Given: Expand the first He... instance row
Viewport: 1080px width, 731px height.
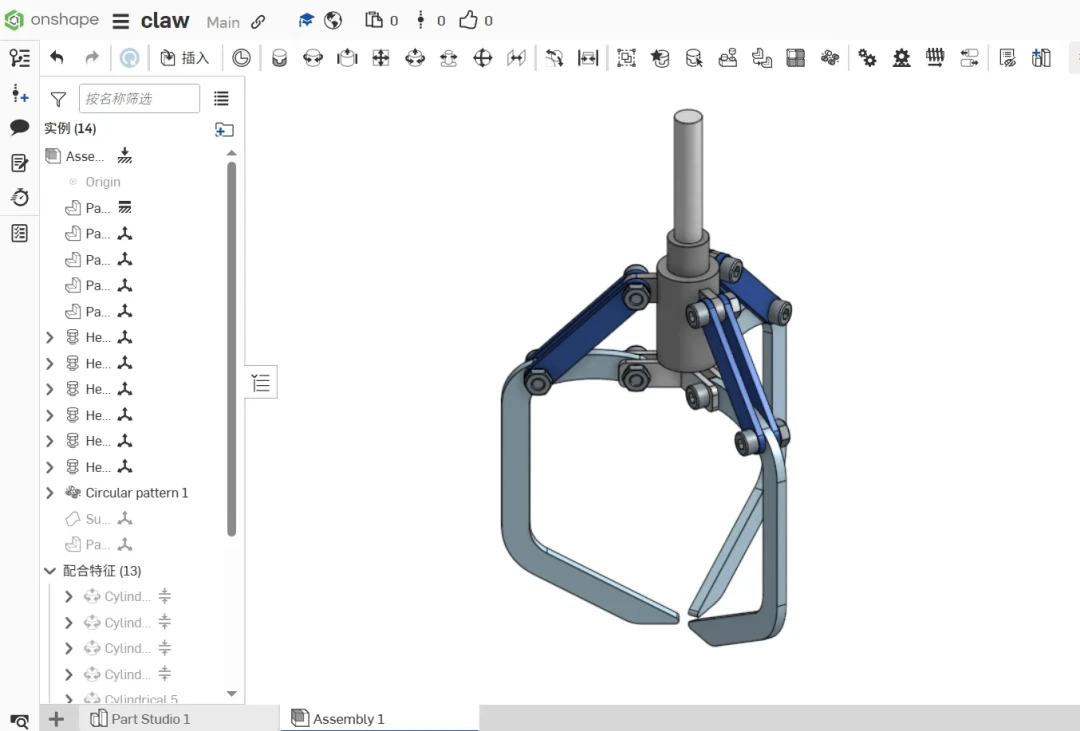Looking at the screenshot, I should [x=50, y=338].
